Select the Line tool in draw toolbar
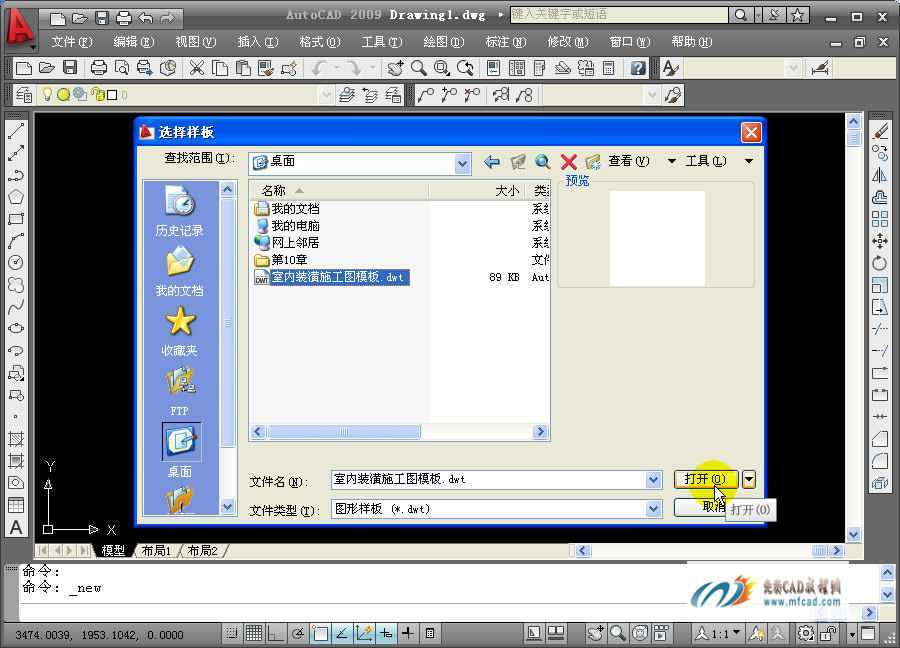 (x=15, y=131)
